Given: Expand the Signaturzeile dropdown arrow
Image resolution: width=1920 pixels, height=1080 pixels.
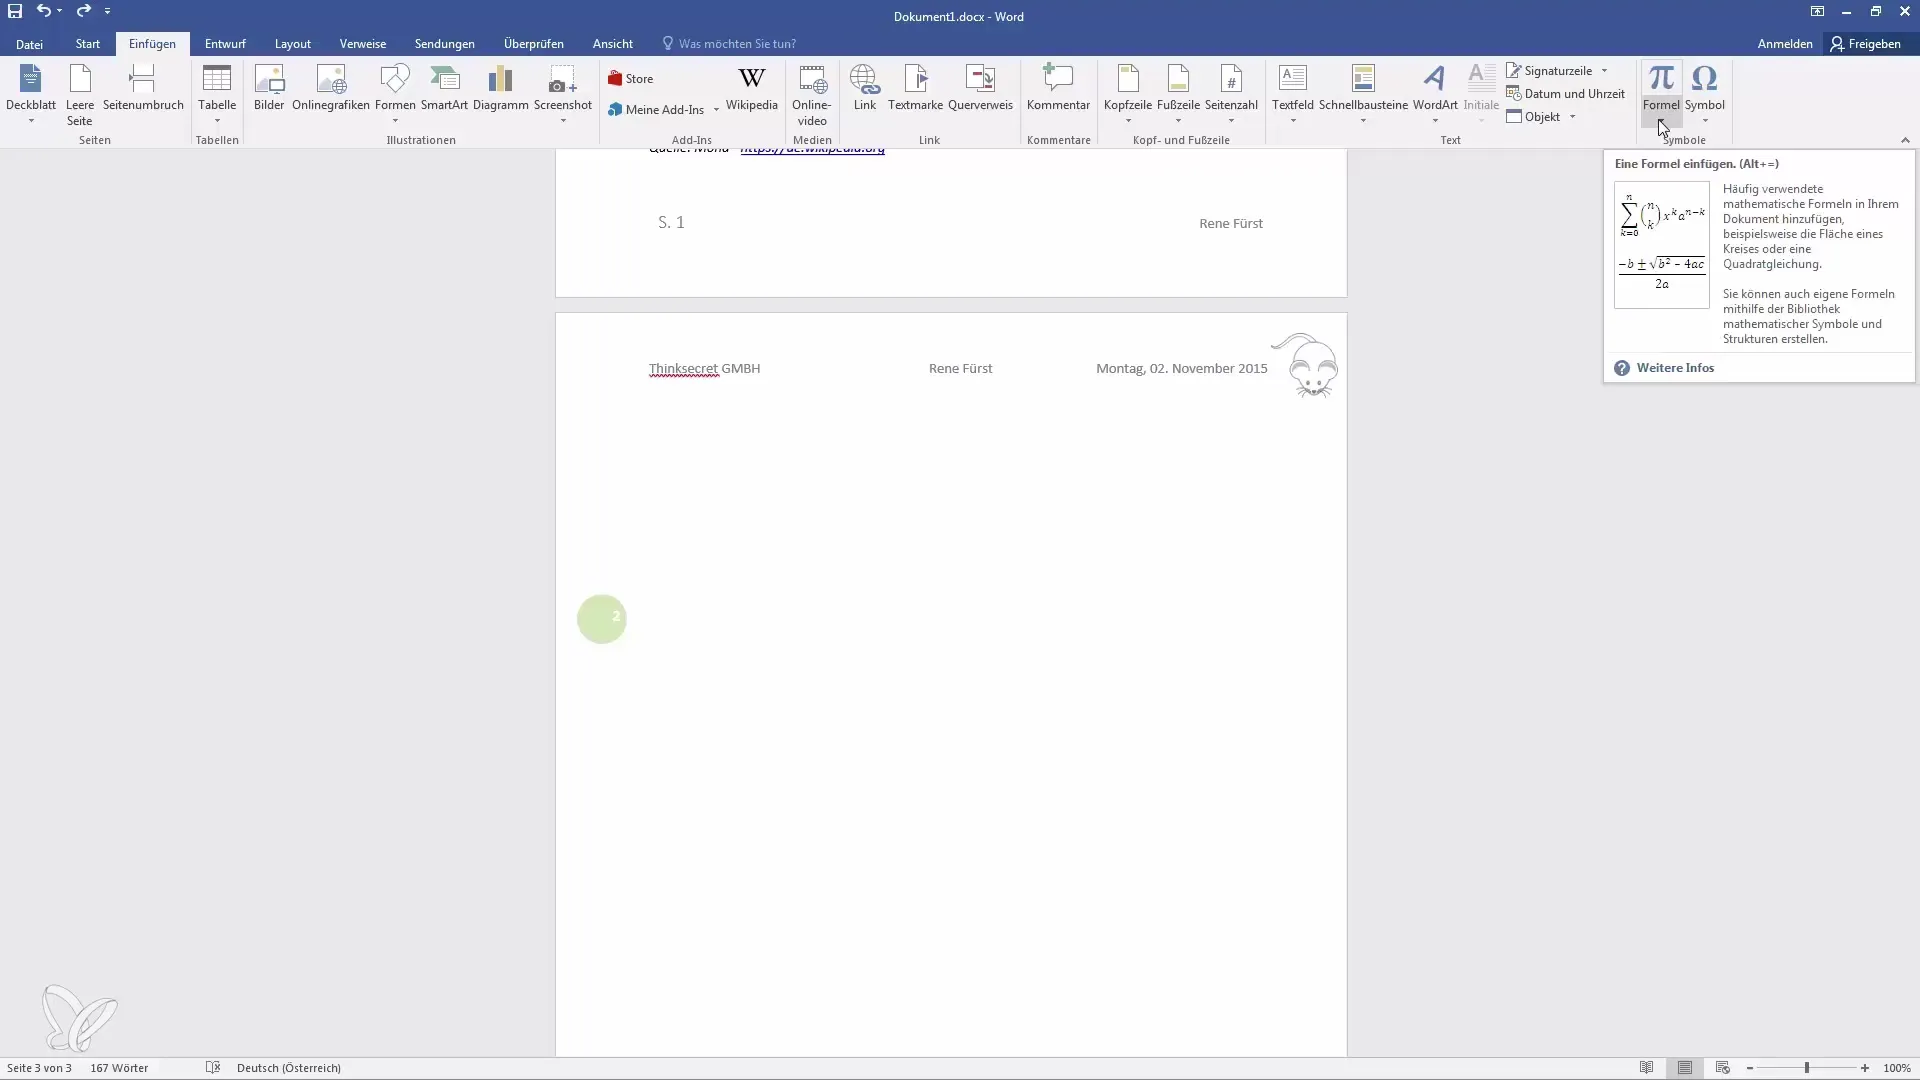Looking at the screenshot, I should click(1604, 71).
